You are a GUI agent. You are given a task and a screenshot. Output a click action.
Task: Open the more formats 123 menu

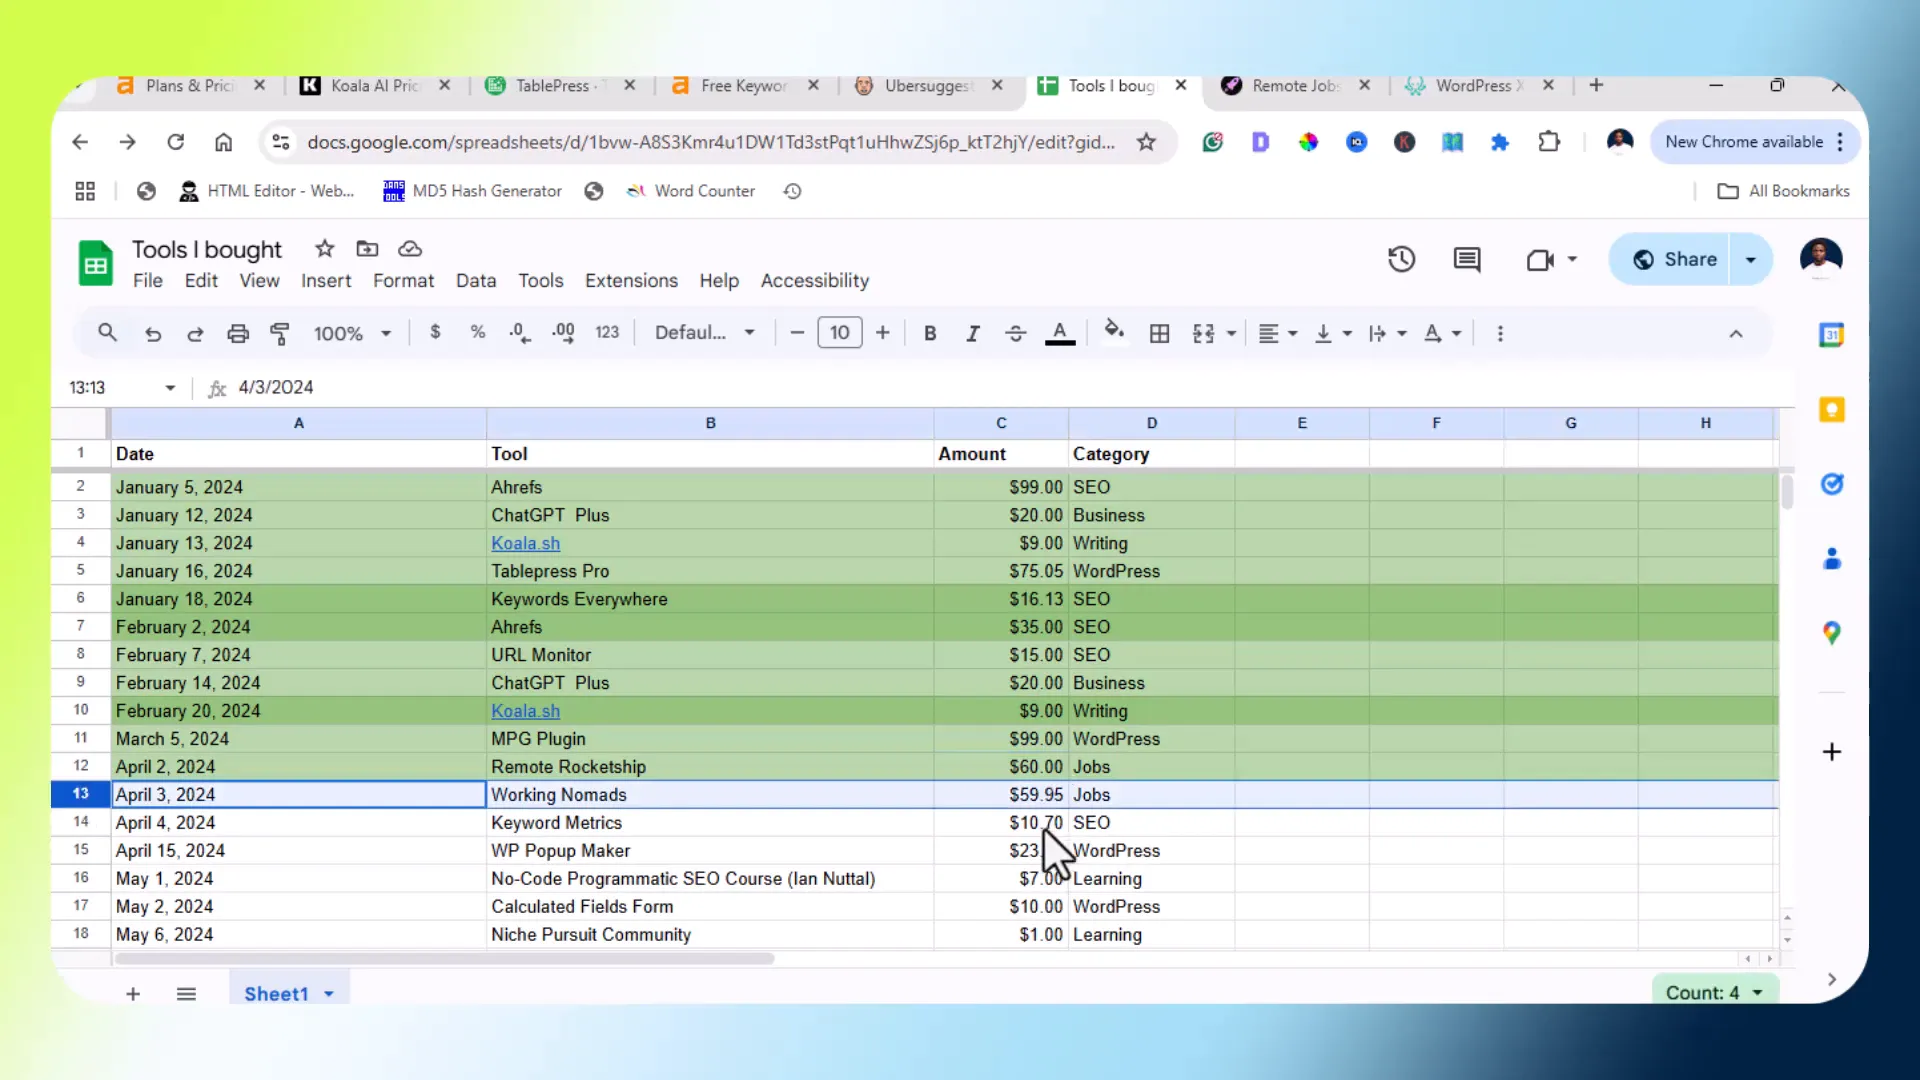[x=607, y=333]
